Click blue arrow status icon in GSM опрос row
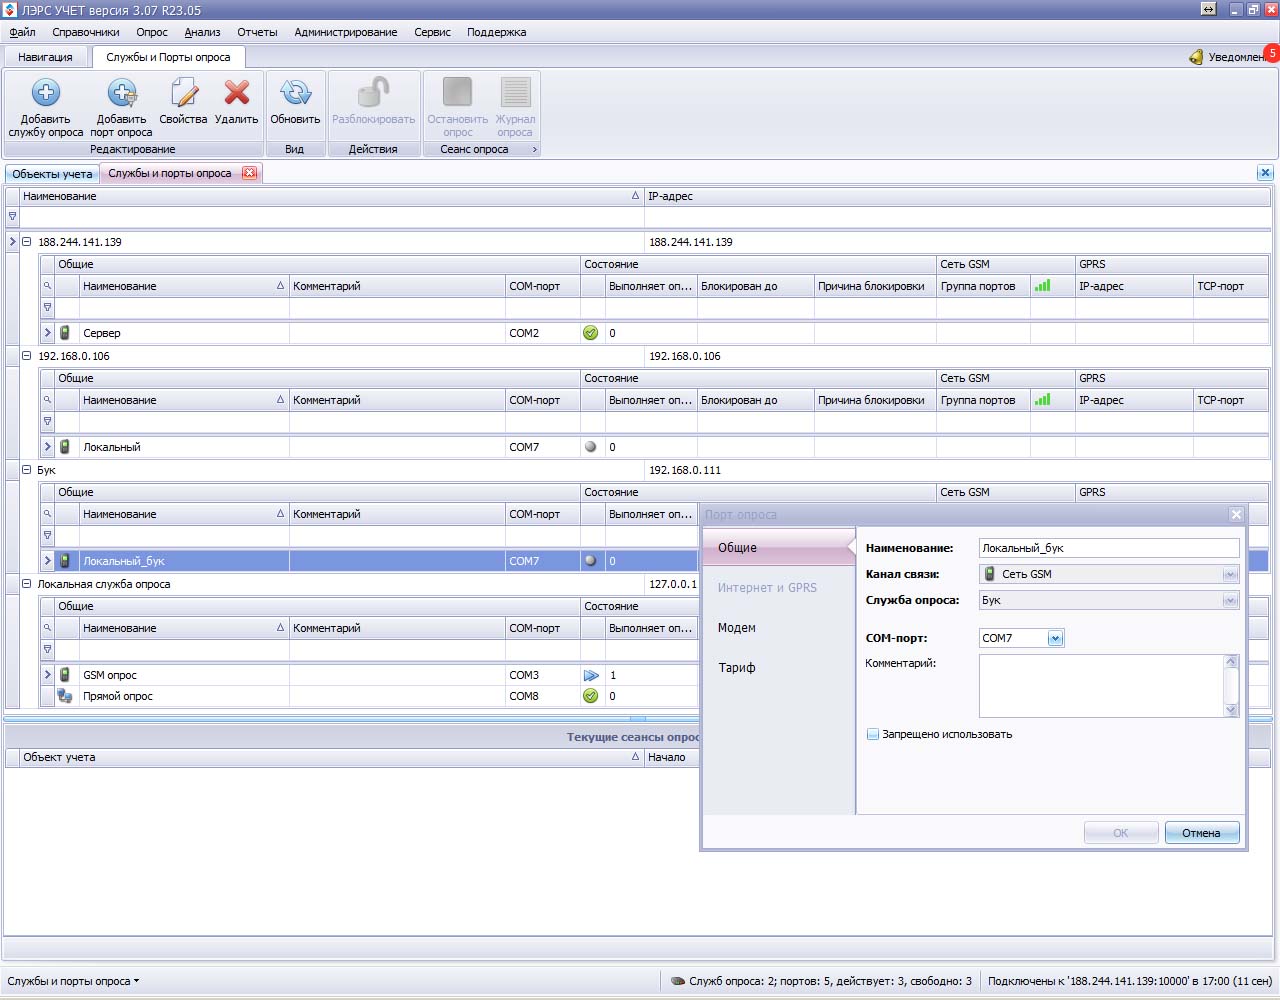This screenshot has height=1000, width=1280. [591, 675]
